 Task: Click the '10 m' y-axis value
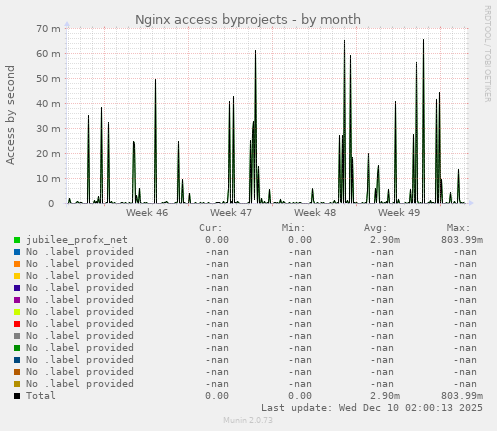click(x=48, y=179)
